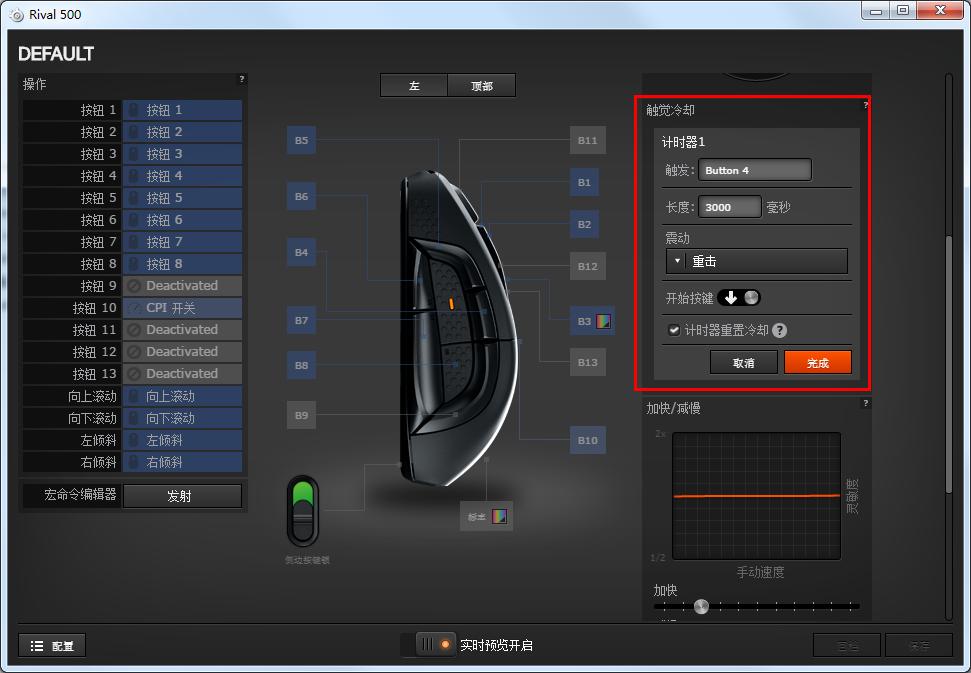Click the B13 button marker
The image size is (971, 673).
pos(587,362)
